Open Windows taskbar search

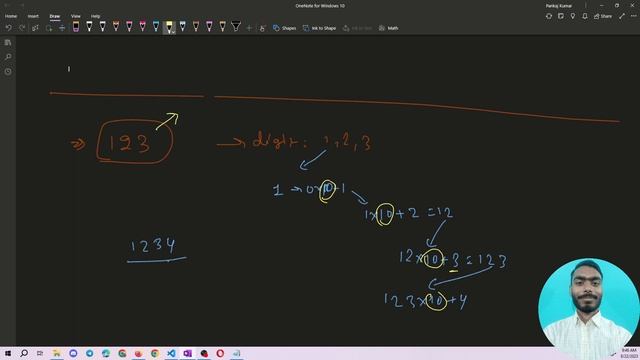click(24, 353)
